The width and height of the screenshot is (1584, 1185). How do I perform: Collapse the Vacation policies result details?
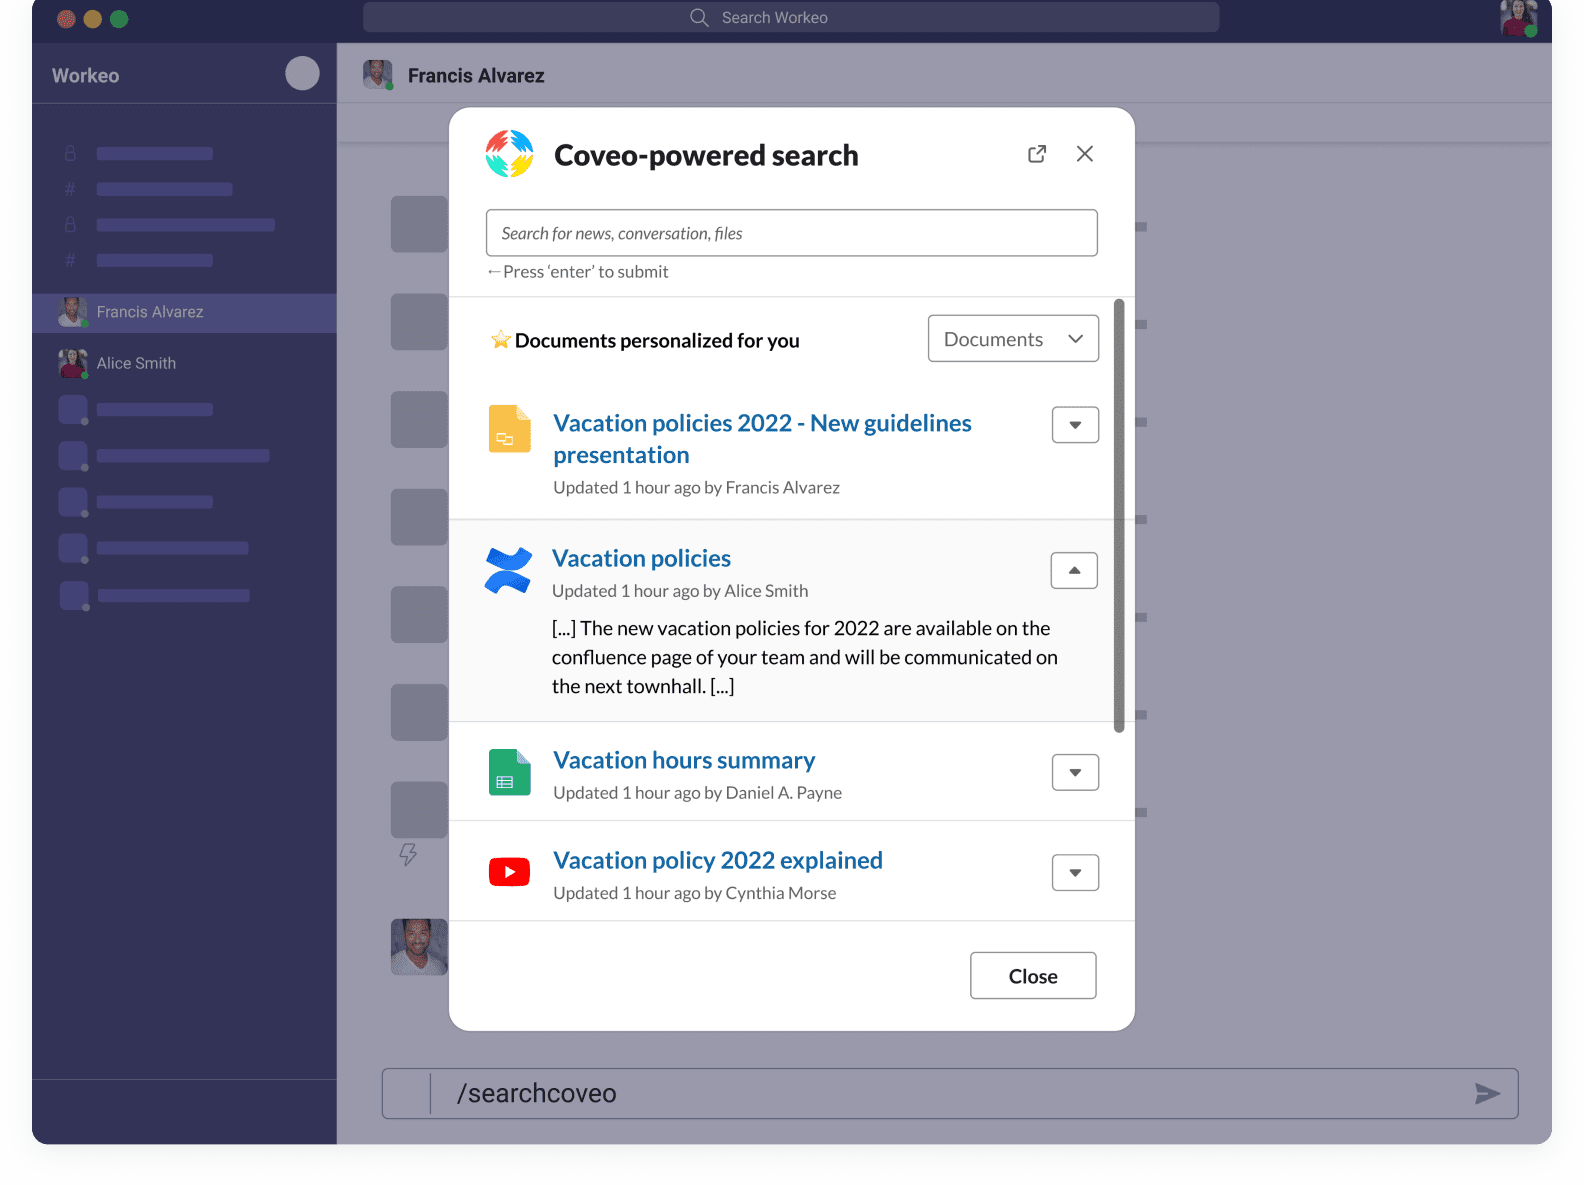tap(1074, 570)
